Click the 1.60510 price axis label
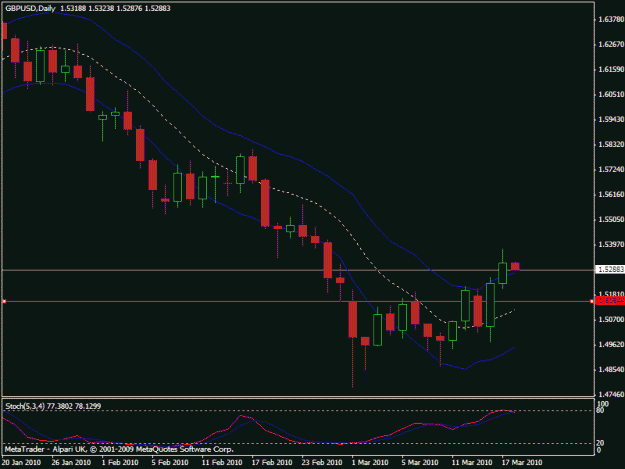Screen dimensions: 625x469 tap(611, 94)
